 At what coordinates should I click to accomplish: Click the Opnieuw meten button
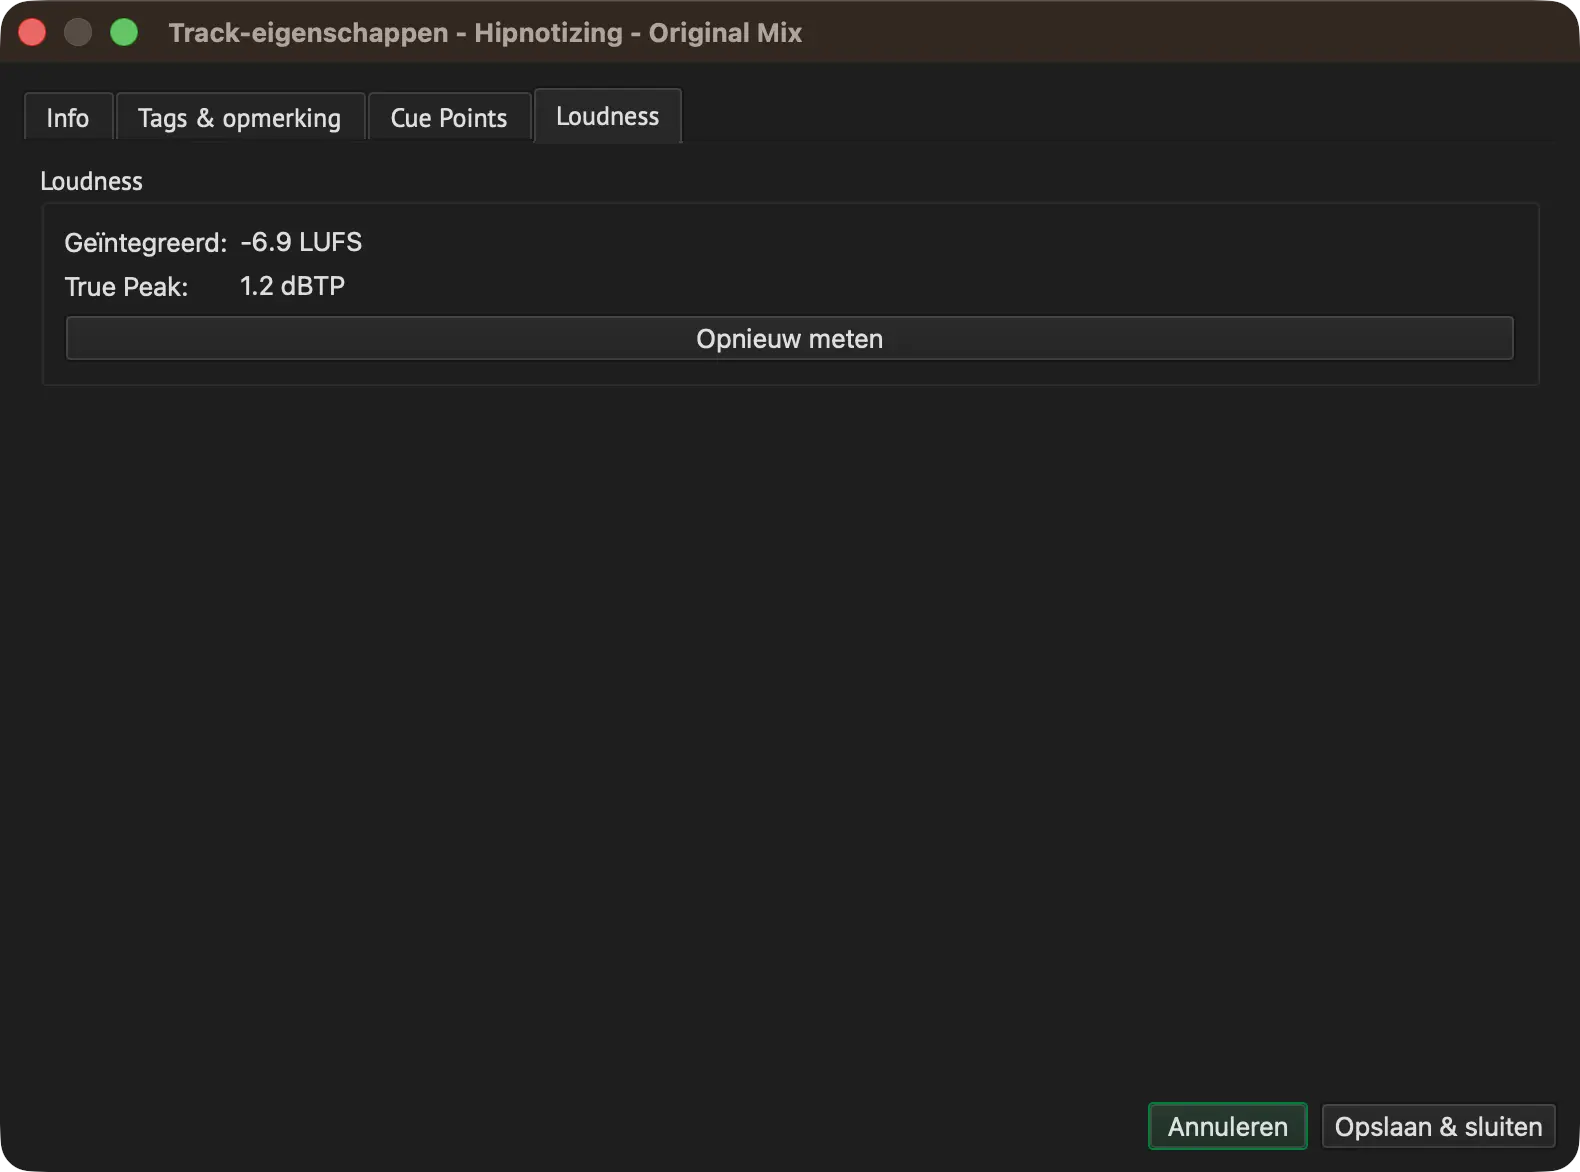tap(789, 339)
